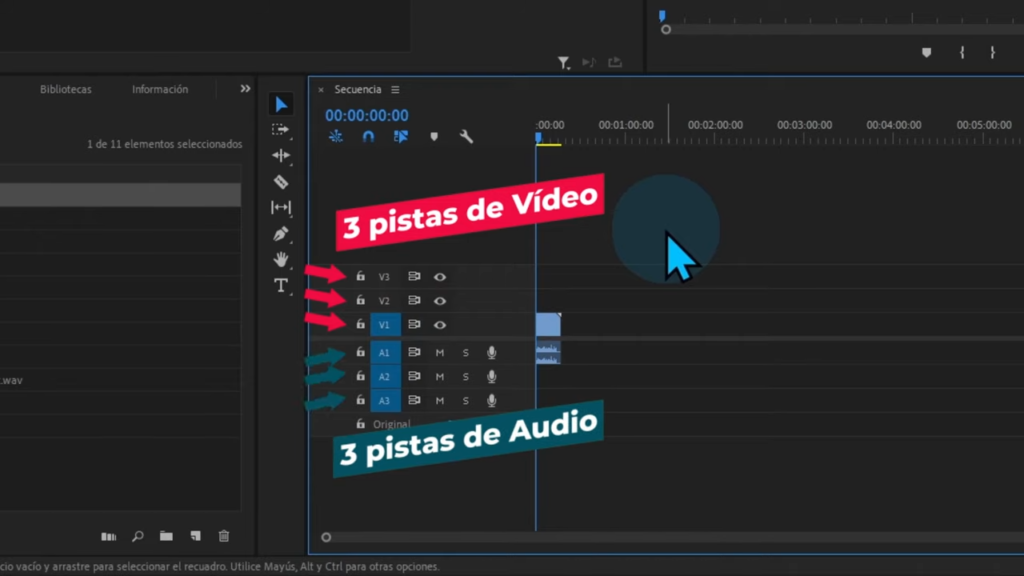This screenshot has height=576, width=1024.
Task: Toggle A1 track targeting
Action: click(385, 353)
